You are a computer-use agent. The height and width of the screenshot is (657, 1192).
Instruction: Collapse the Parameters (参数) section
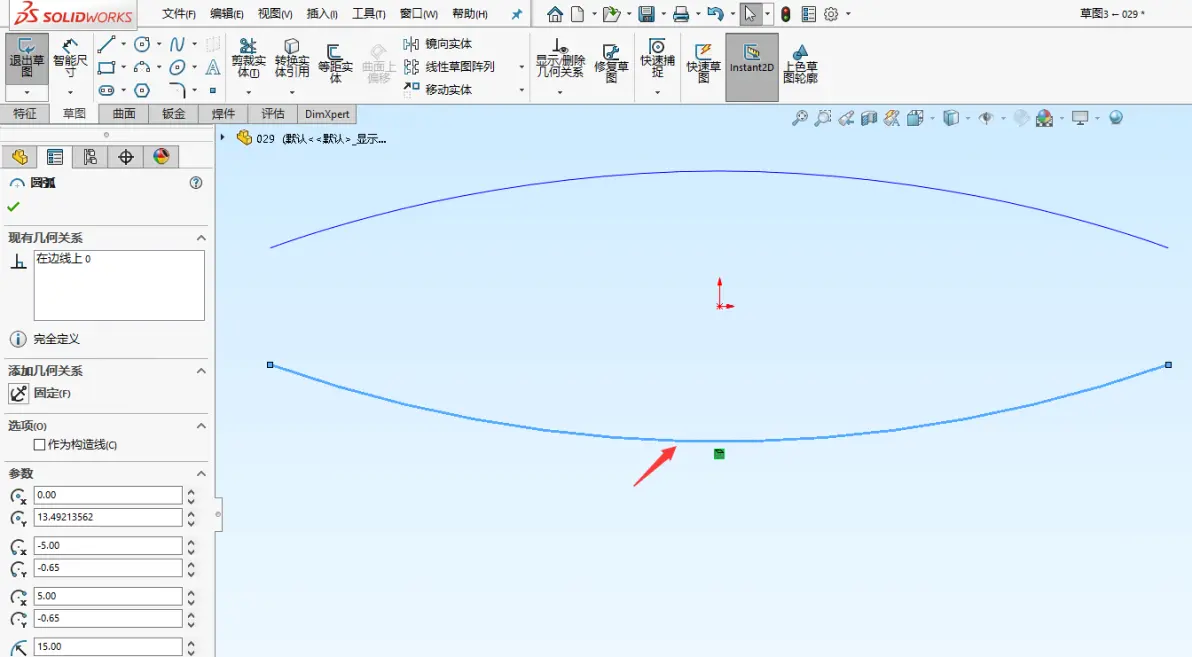(201, 474)
